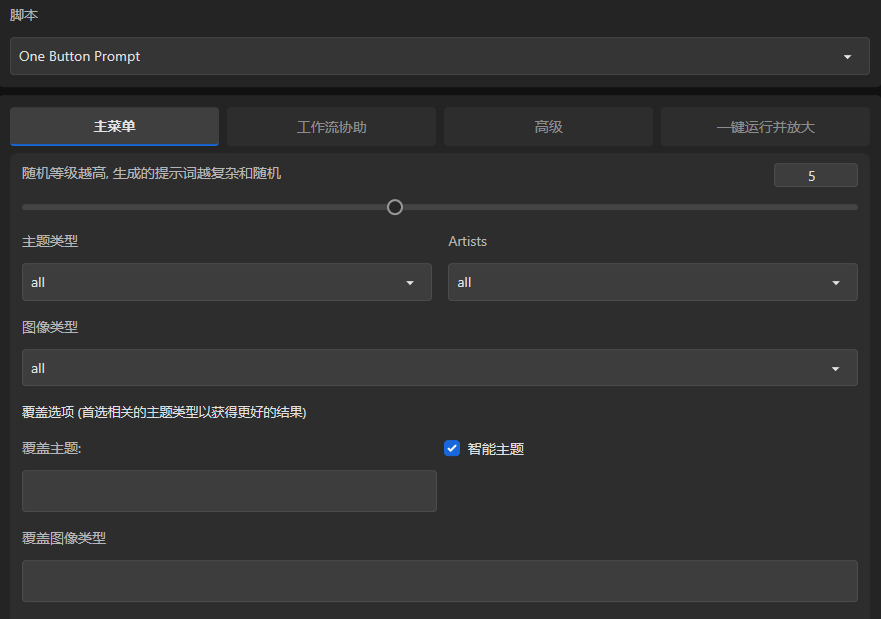This screenshot has width=881, height=619.
Task: Expand the 图像类型 dropdown
Action: (439, 368)
